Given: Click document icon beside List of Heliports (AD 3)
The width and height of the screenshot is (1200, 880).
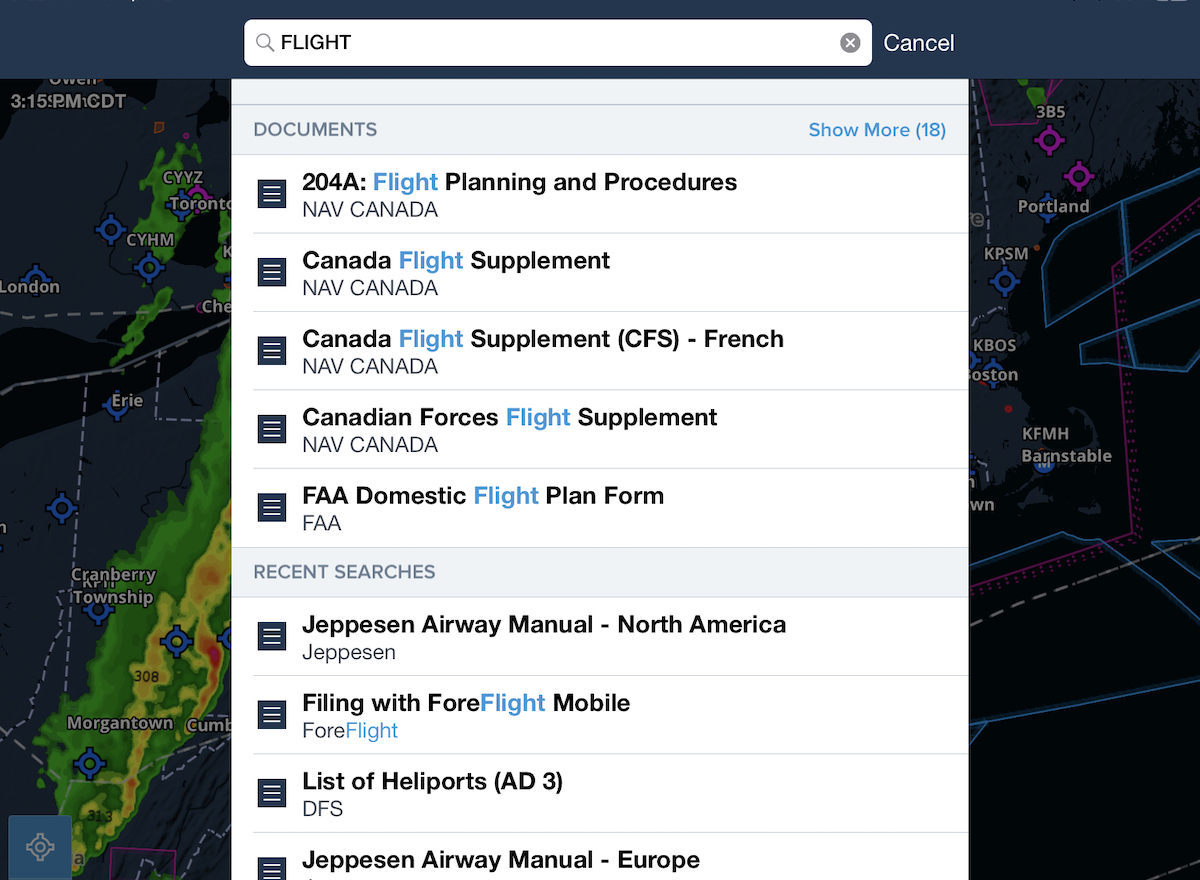Looking at the screenshot, I should [272, 793].
